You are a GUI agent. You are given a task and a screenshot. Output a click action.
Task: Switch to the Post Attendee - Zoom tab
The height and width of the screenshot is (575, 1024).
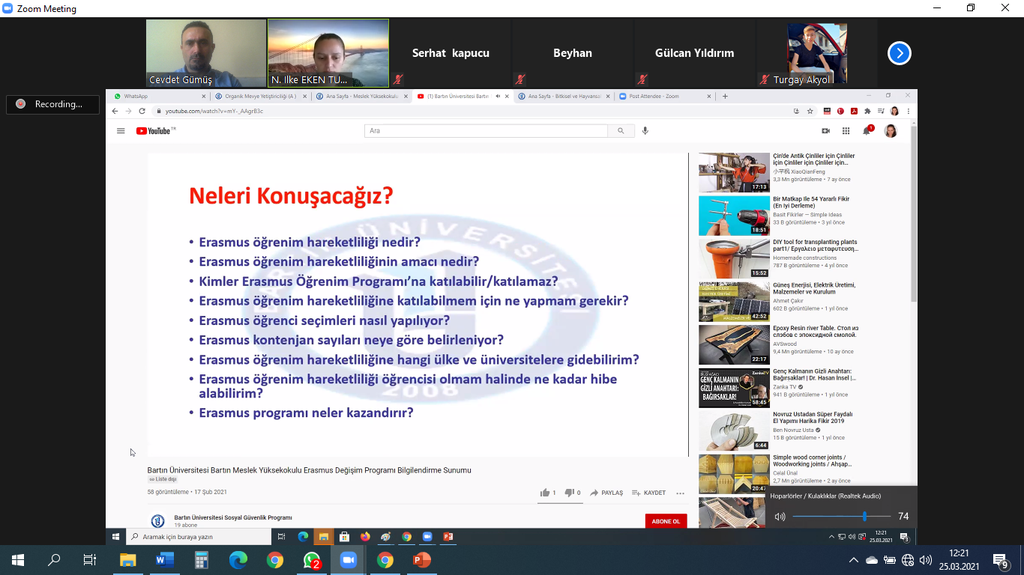click(665, 96)
